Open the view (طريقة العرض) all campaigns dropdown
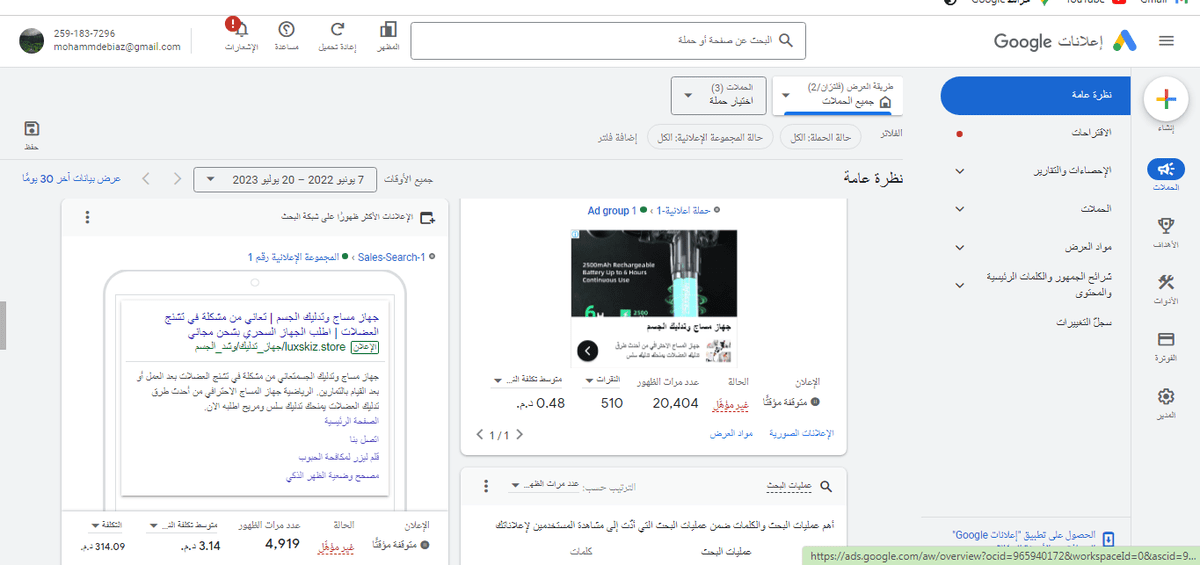 click(x=838, y=95)
